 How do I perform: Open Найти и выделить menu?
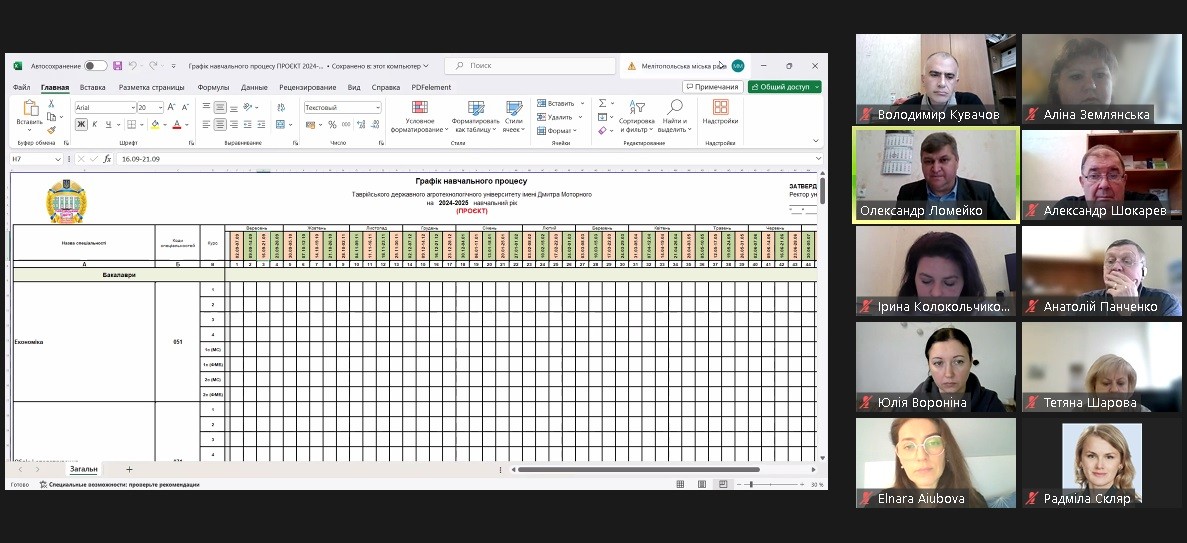(675, 117)
